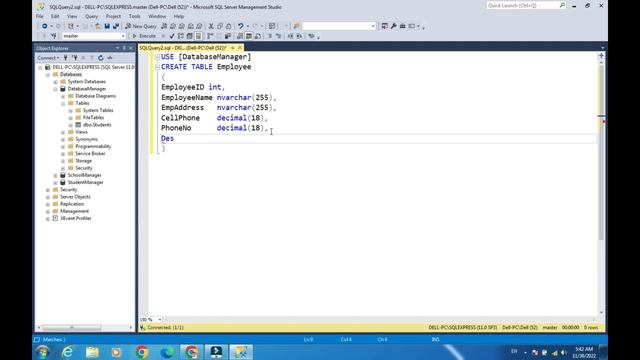Select the XEvent Profiler item

(76, 218)
